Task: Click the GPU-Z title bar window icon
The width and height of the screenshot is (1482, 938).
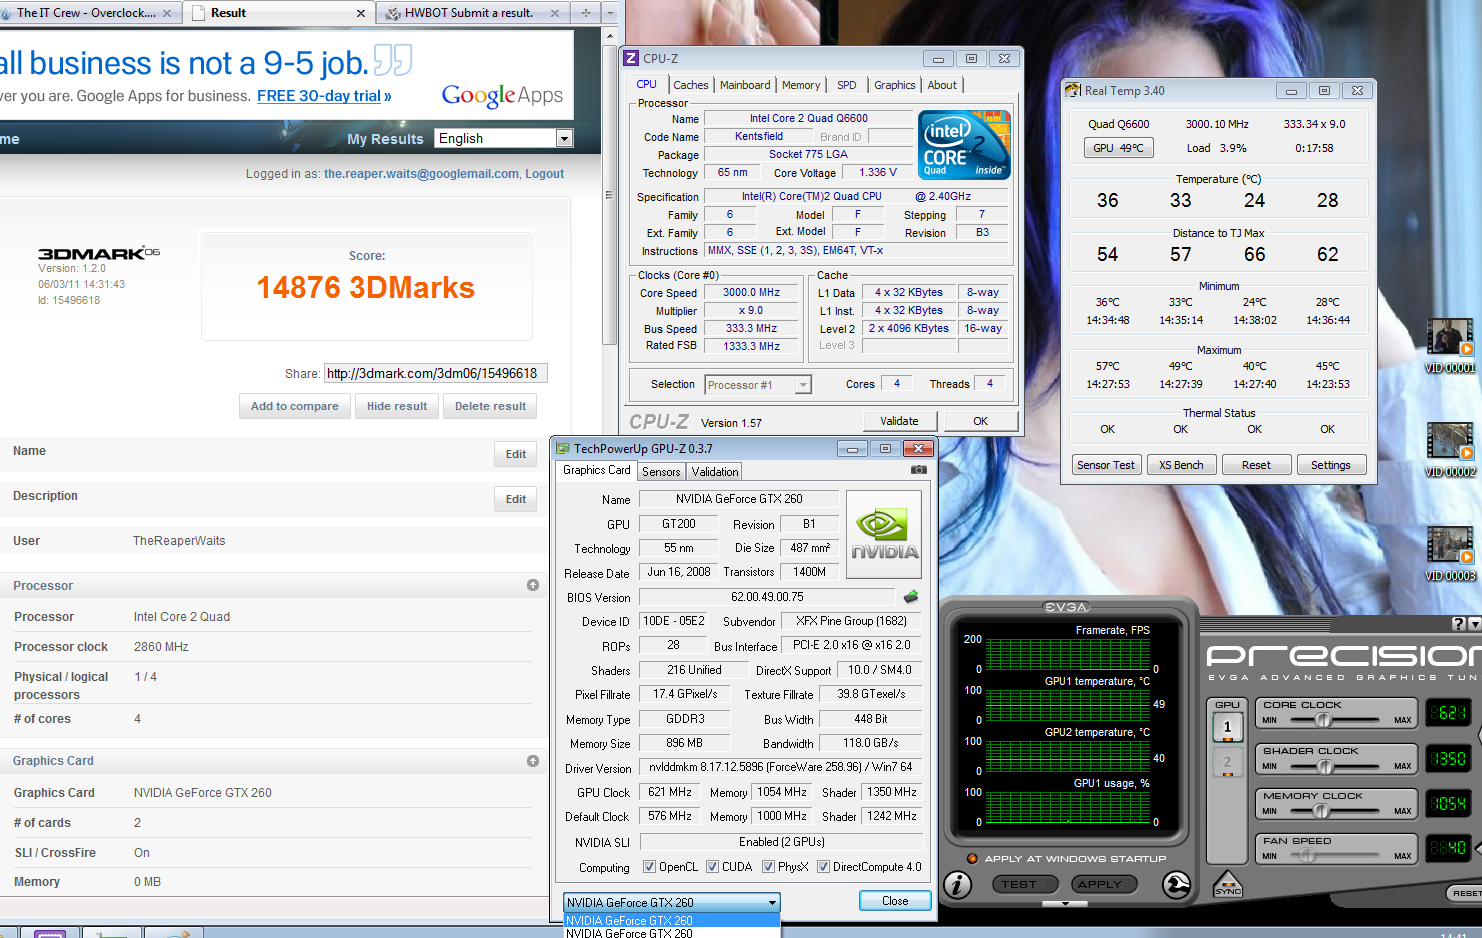Action: click(563, 449)
